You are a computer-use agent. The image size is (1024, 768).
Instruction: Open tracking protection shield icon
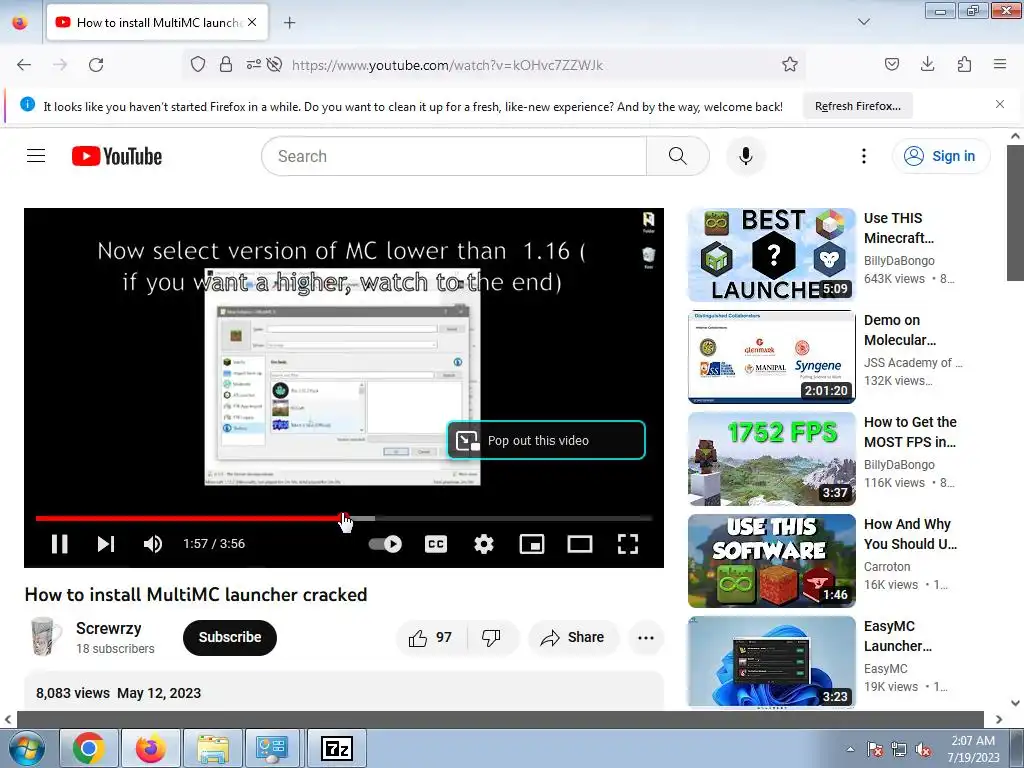198,64
